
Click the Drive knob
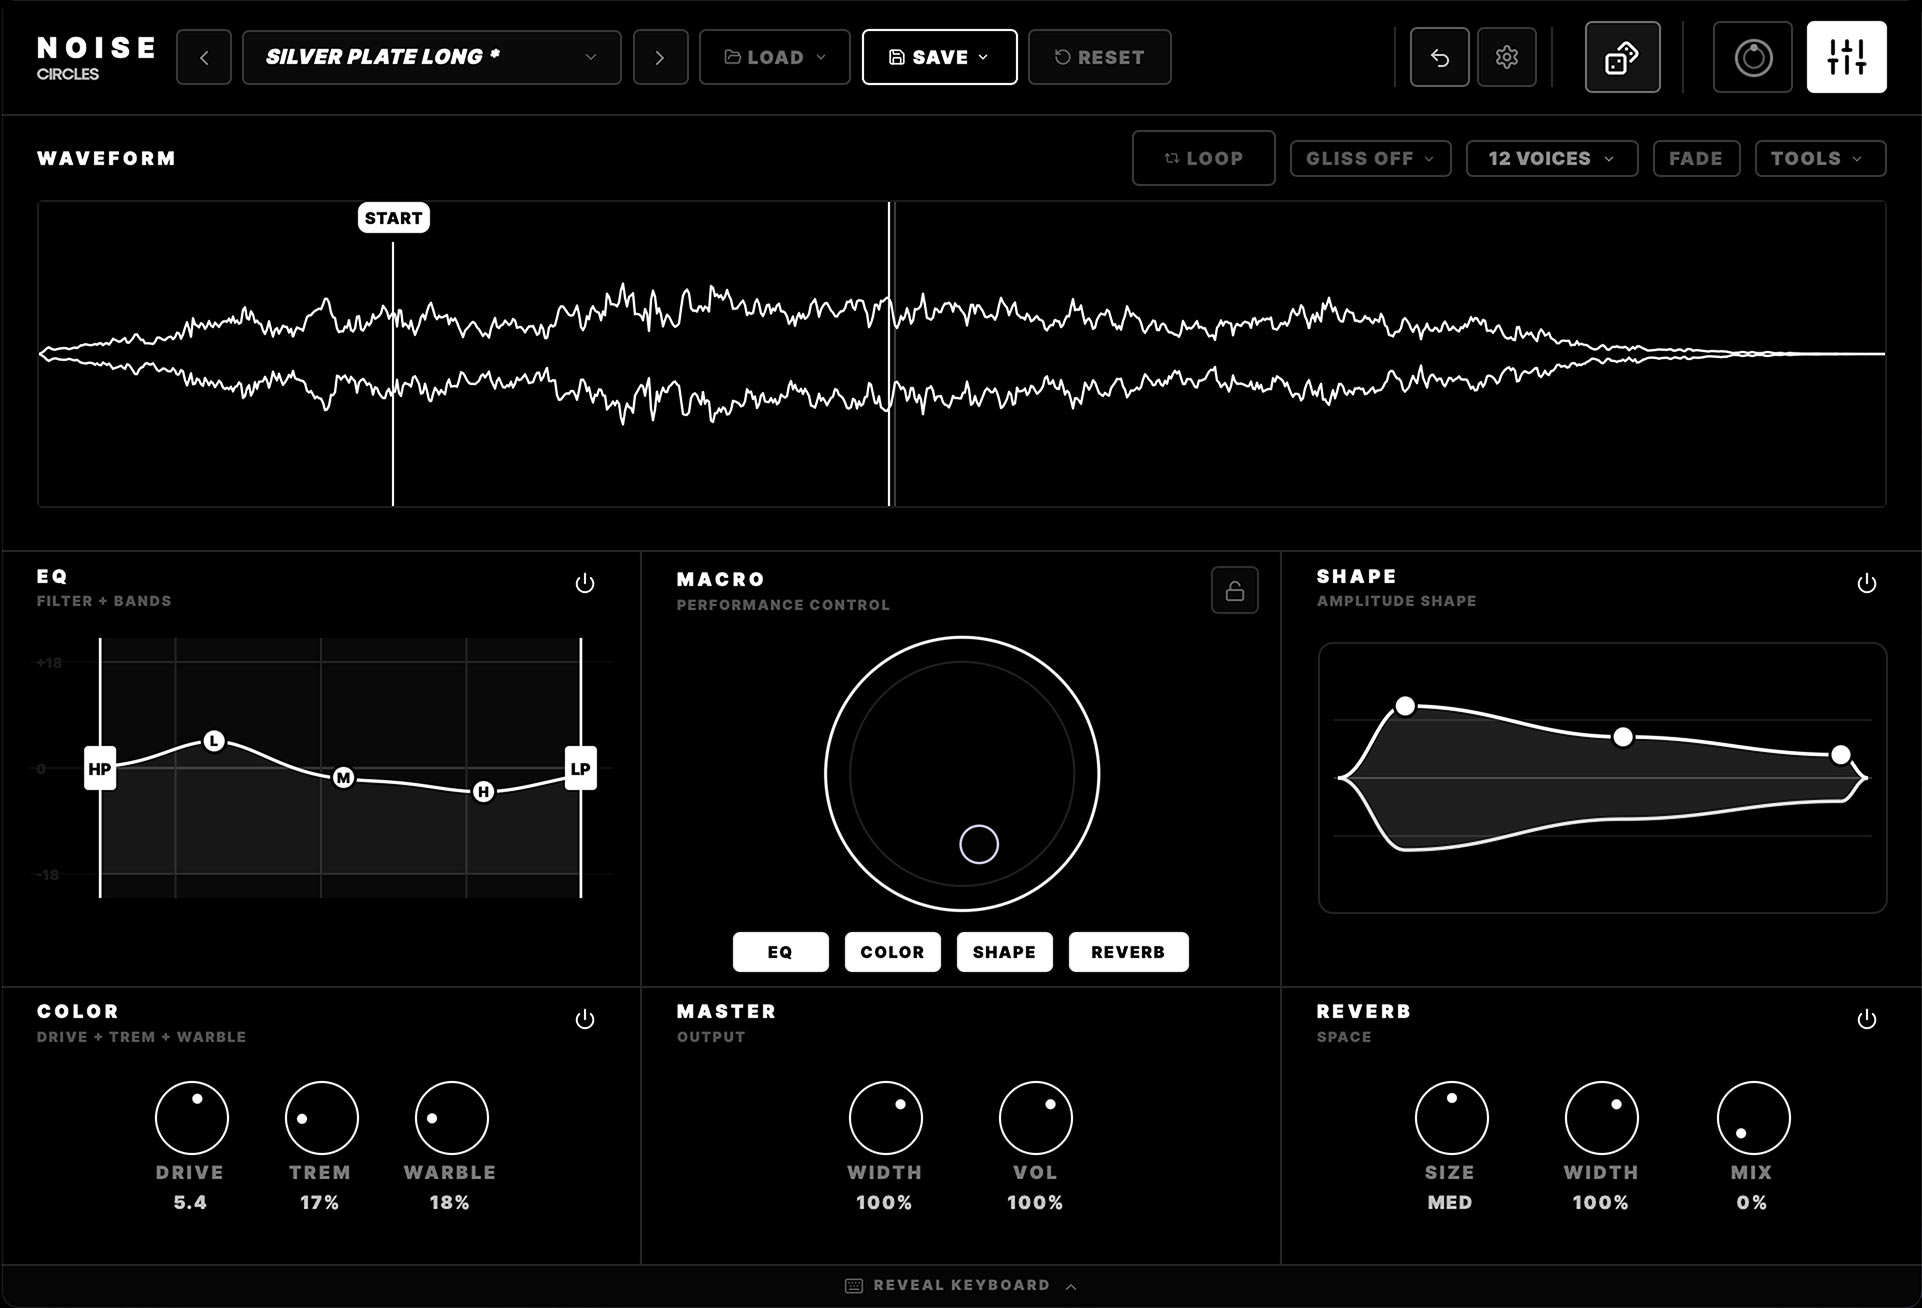[191, 1117]
